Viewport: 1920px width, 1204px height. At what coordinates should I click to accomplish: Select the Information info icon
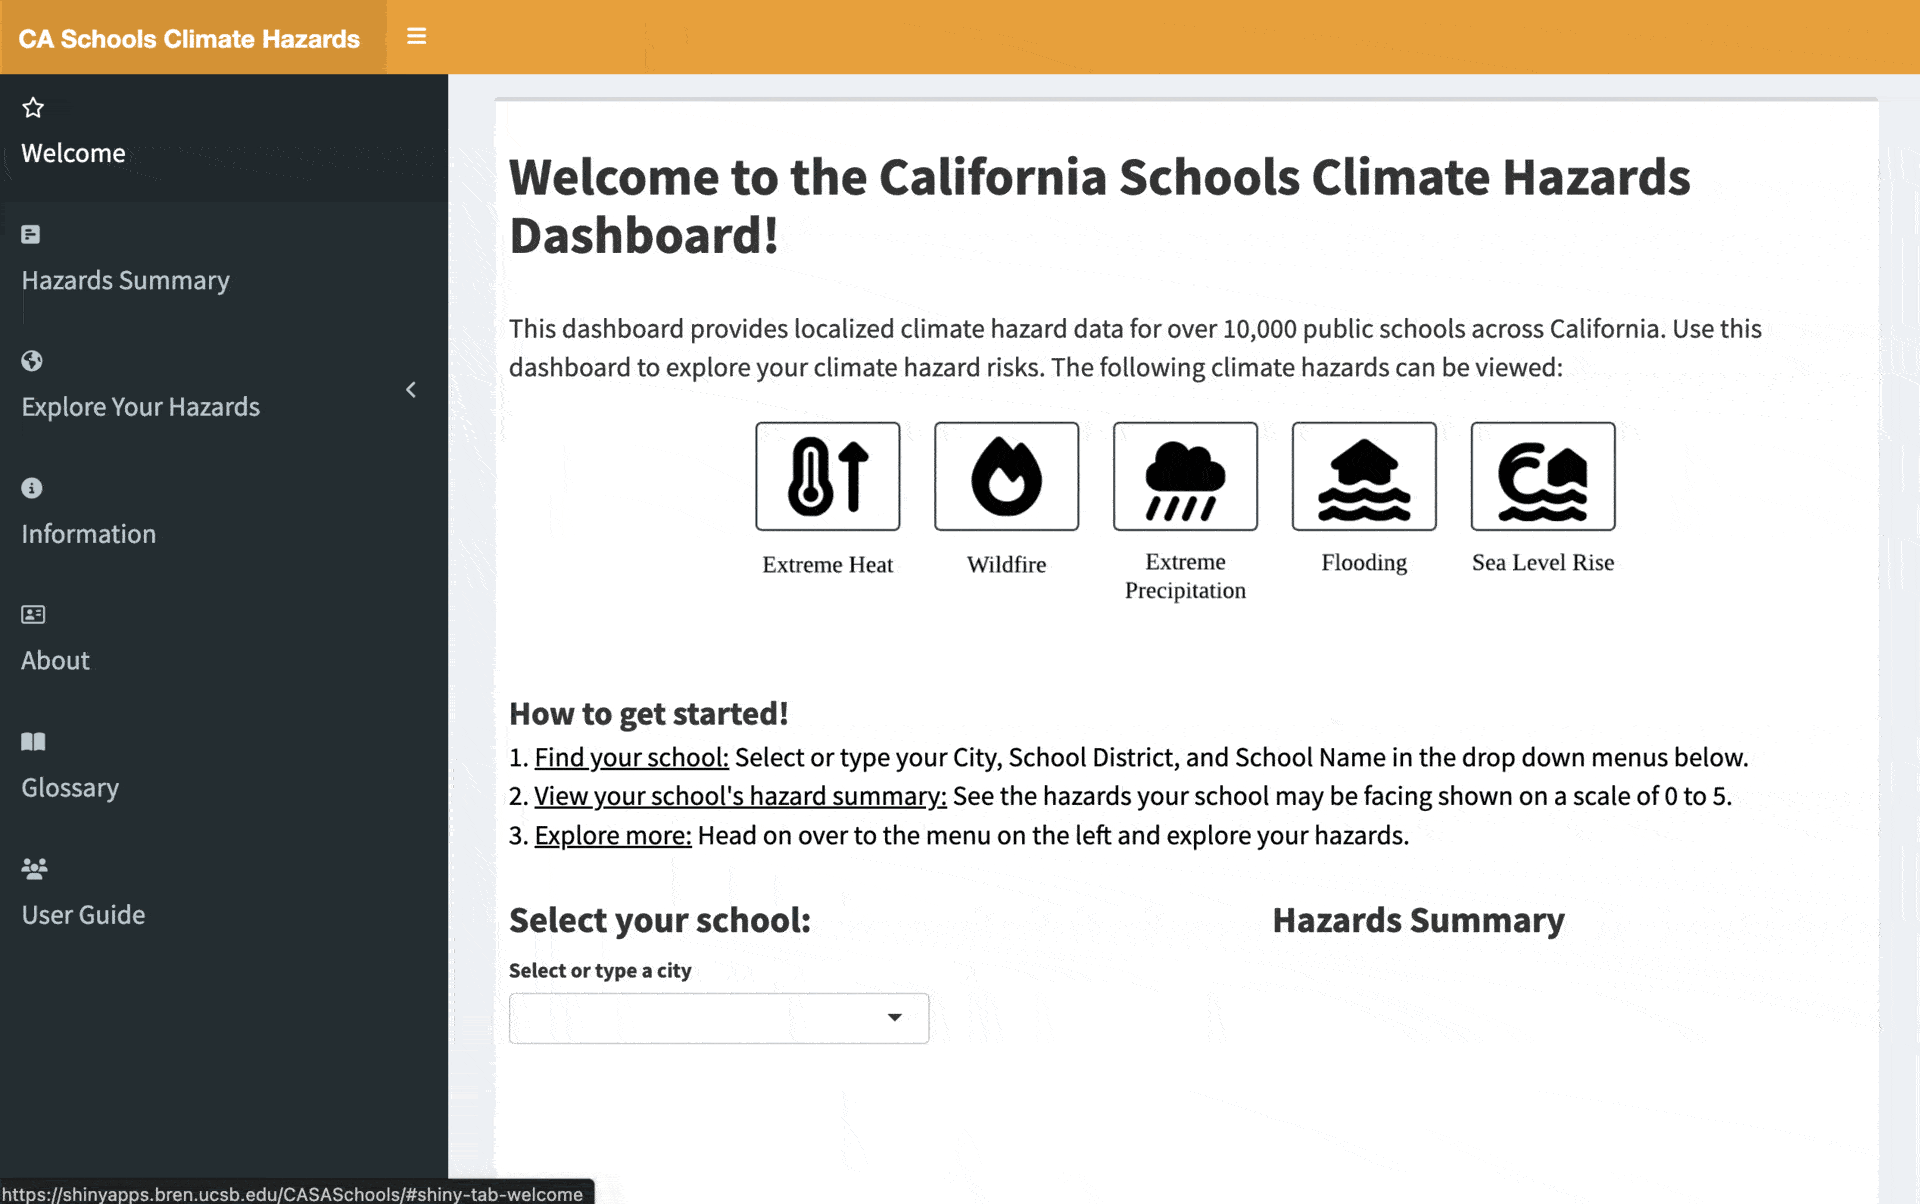click(31, 488)
